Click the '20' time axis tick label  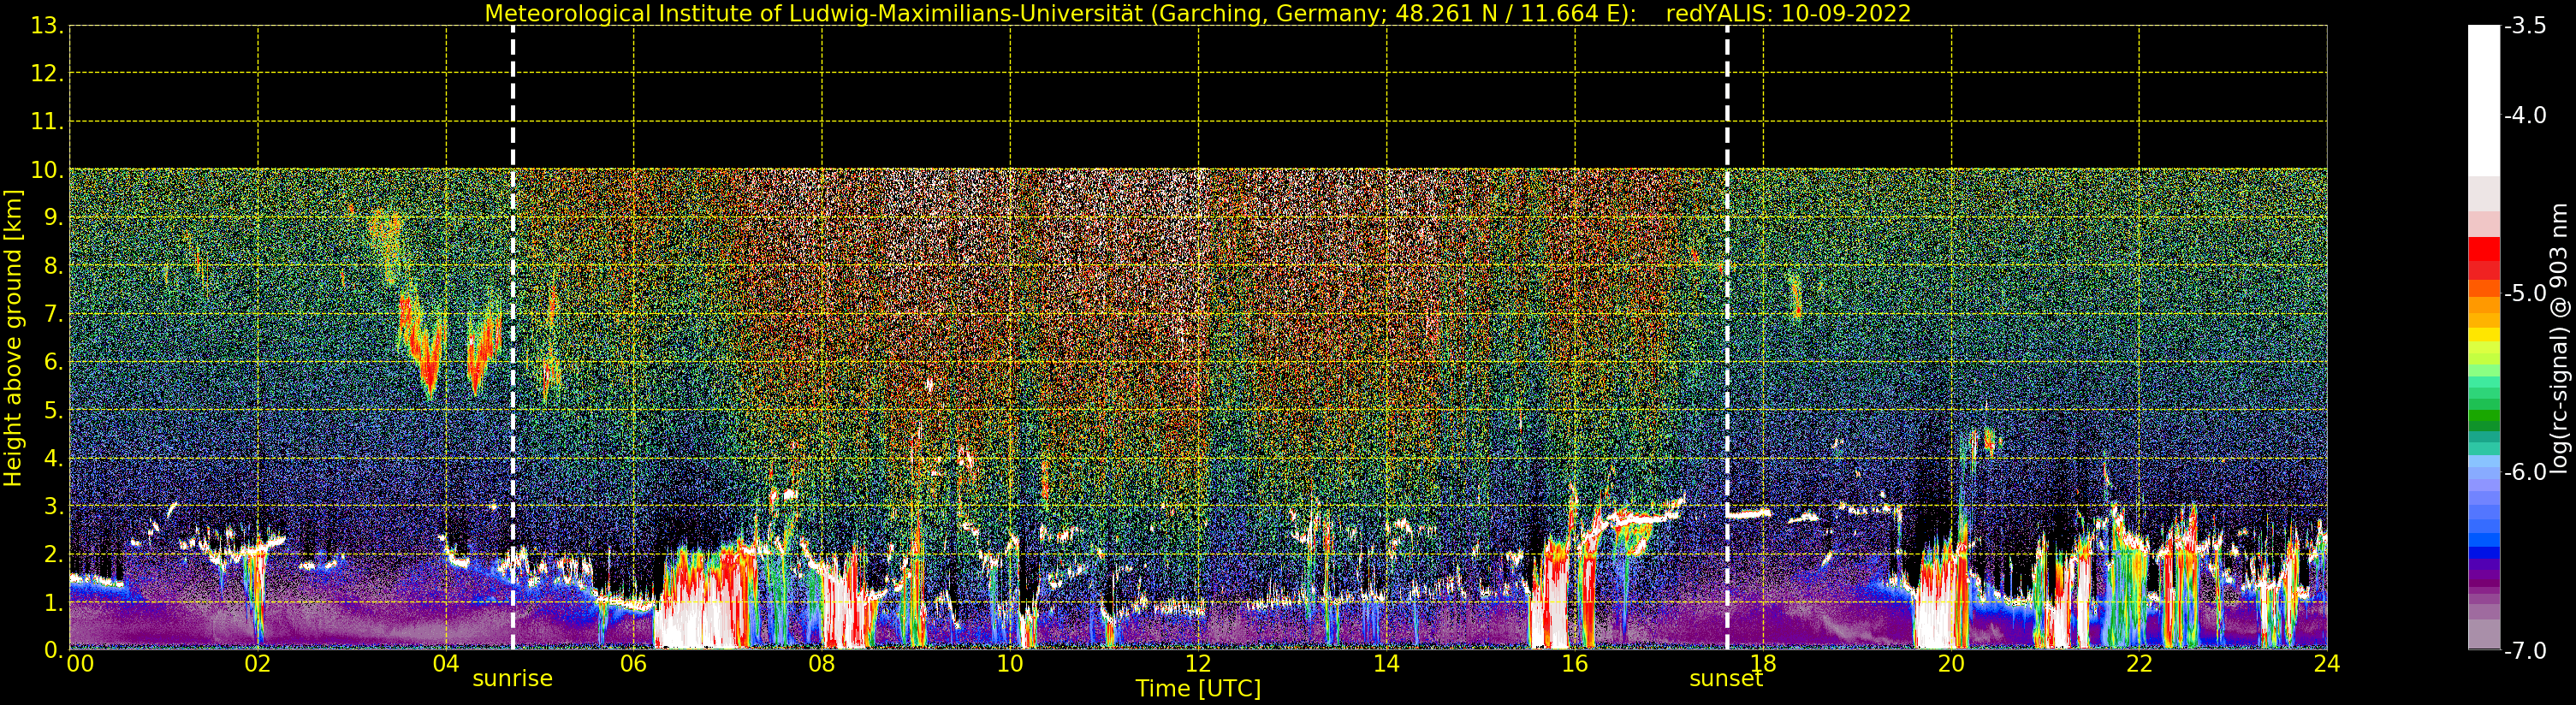click(x=1951, y=664)
